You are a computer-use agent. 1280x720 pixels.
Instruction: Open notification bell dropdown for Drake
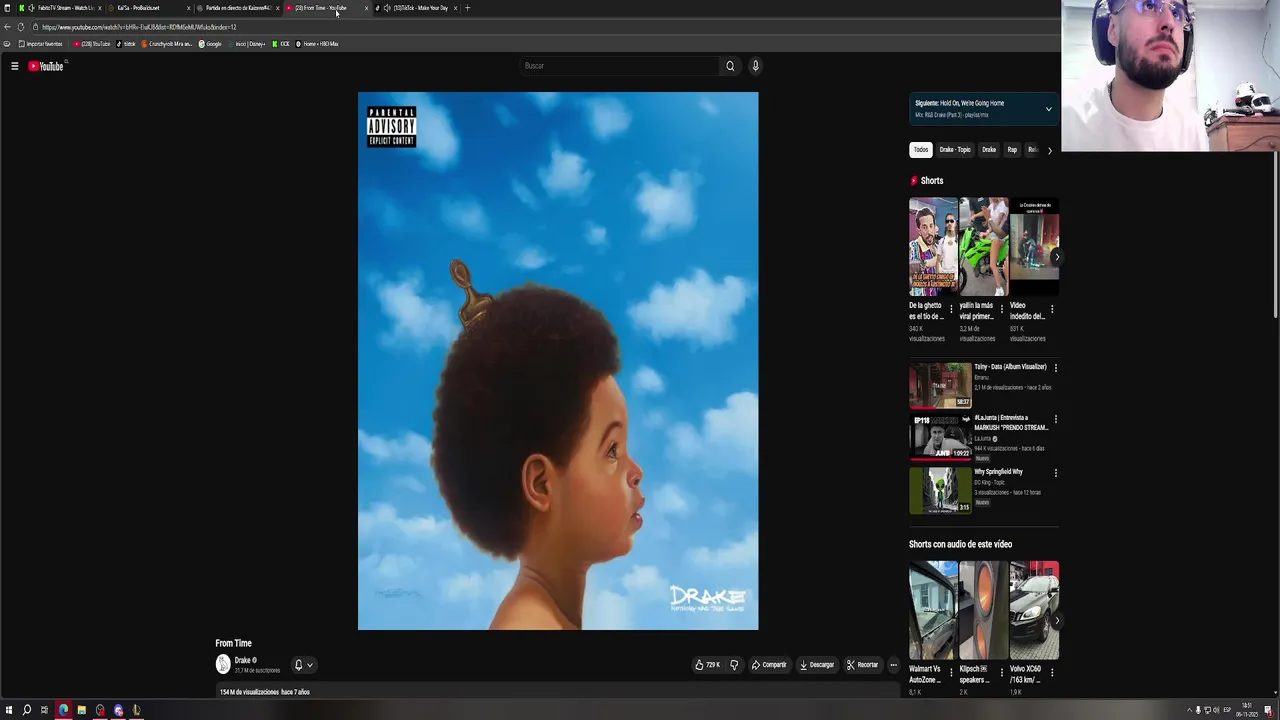click(x=303, y=665)
